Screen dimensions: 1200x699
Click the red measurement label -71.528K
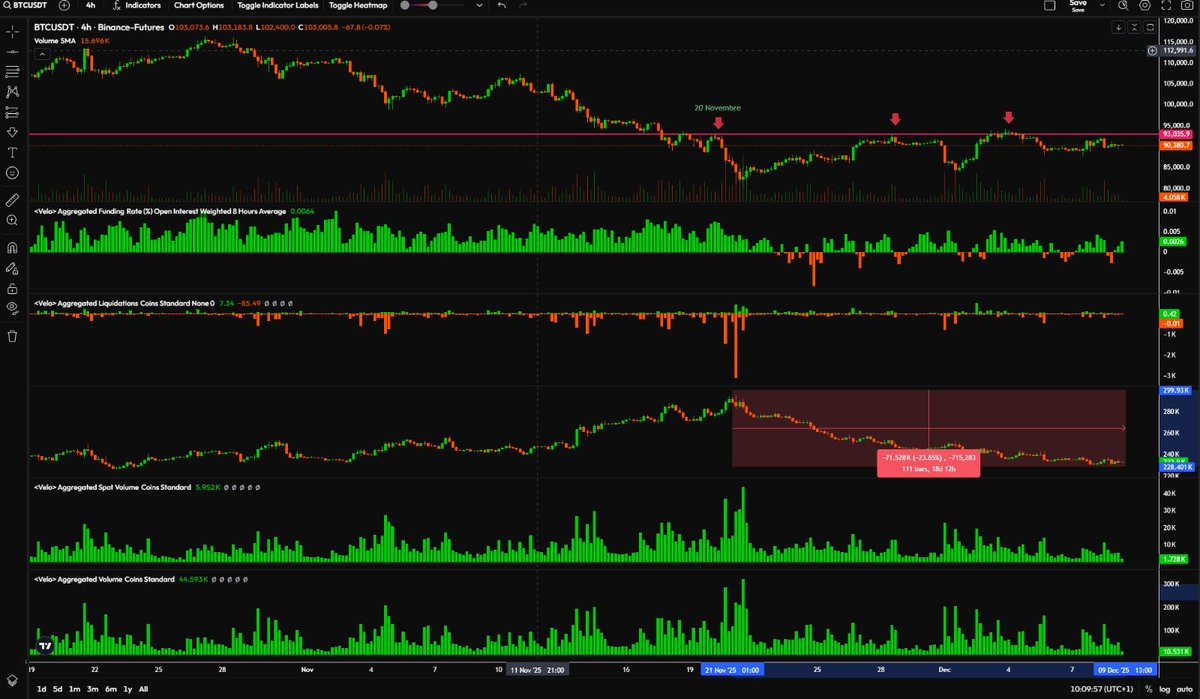click(x=930, y=463)
